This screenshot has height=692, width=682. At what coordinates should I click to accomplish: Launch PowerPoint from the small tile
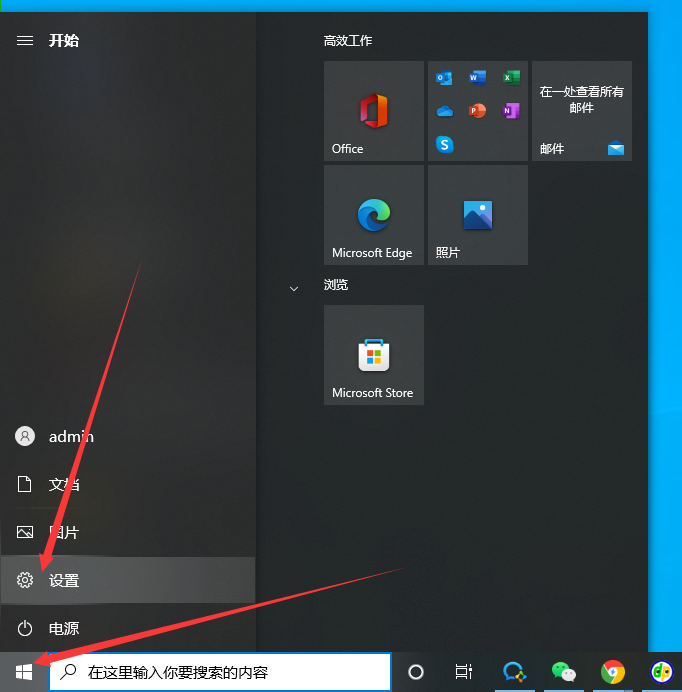tap(478, 111)
